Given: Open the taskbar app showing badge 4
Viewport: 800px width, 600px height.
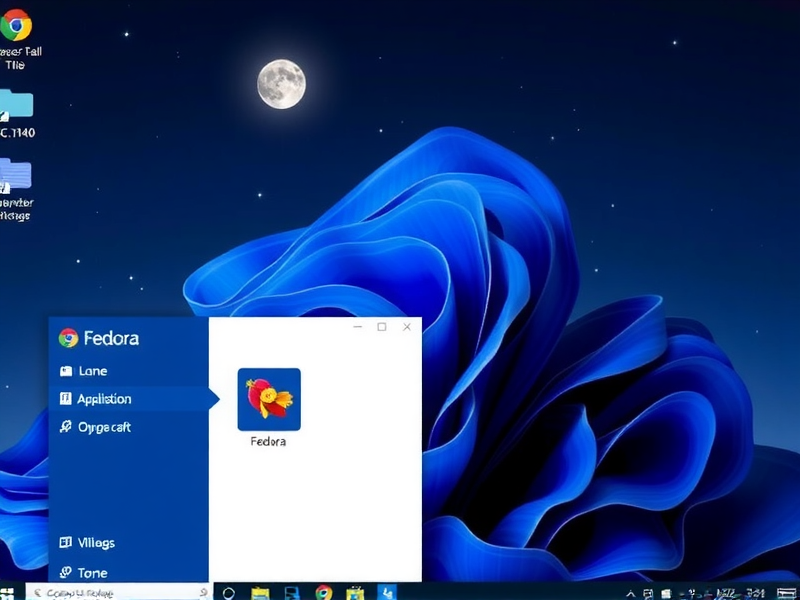Looking at the screenshot, I should pyautogui.click(x=384, y=589).
